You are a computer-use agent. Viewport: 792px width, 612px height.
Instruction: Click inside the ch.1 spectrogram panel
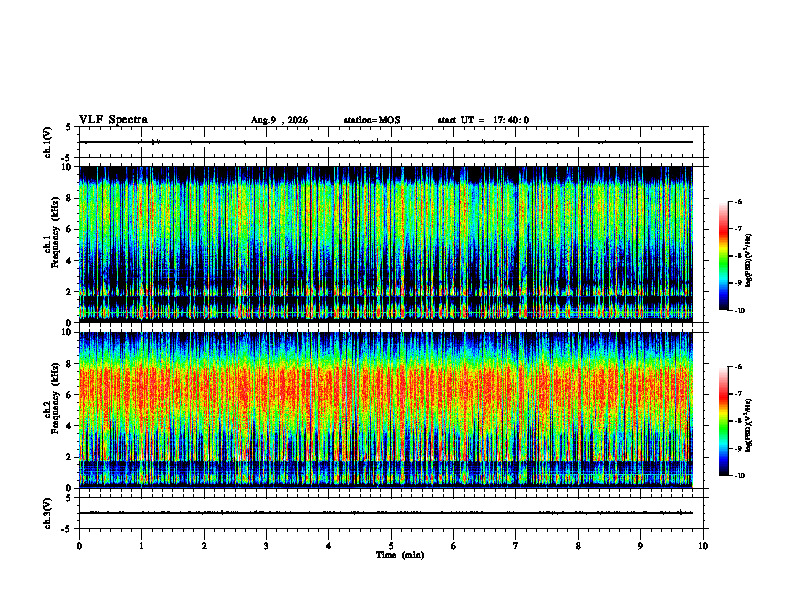[386, 244]
